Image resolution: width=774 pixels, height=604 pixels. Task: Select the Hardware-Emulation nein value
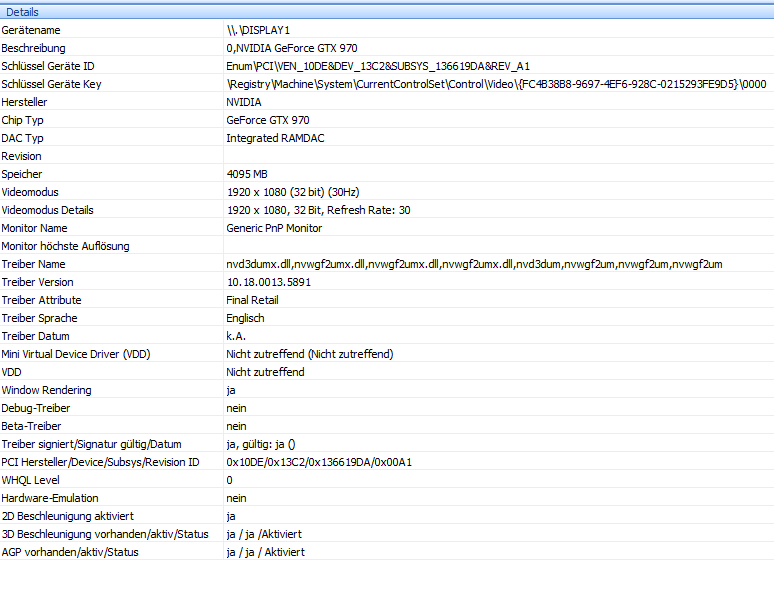[x=236, y=498]
